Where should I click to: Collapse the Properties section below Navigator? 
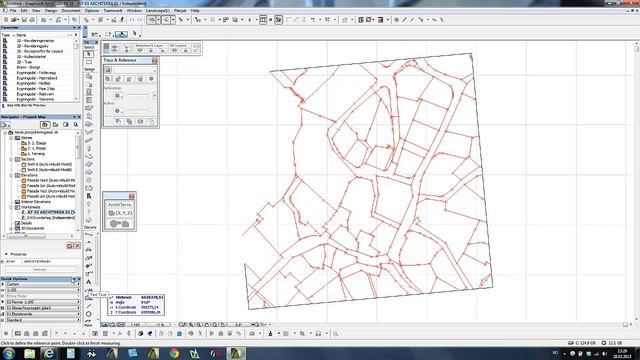click(x=6, y=254)
